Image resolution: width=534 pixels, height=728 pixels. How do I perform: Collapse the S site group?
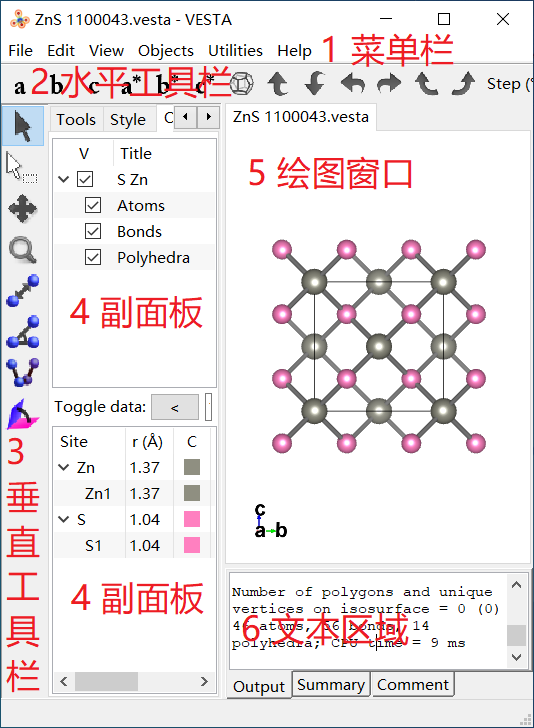64,519
